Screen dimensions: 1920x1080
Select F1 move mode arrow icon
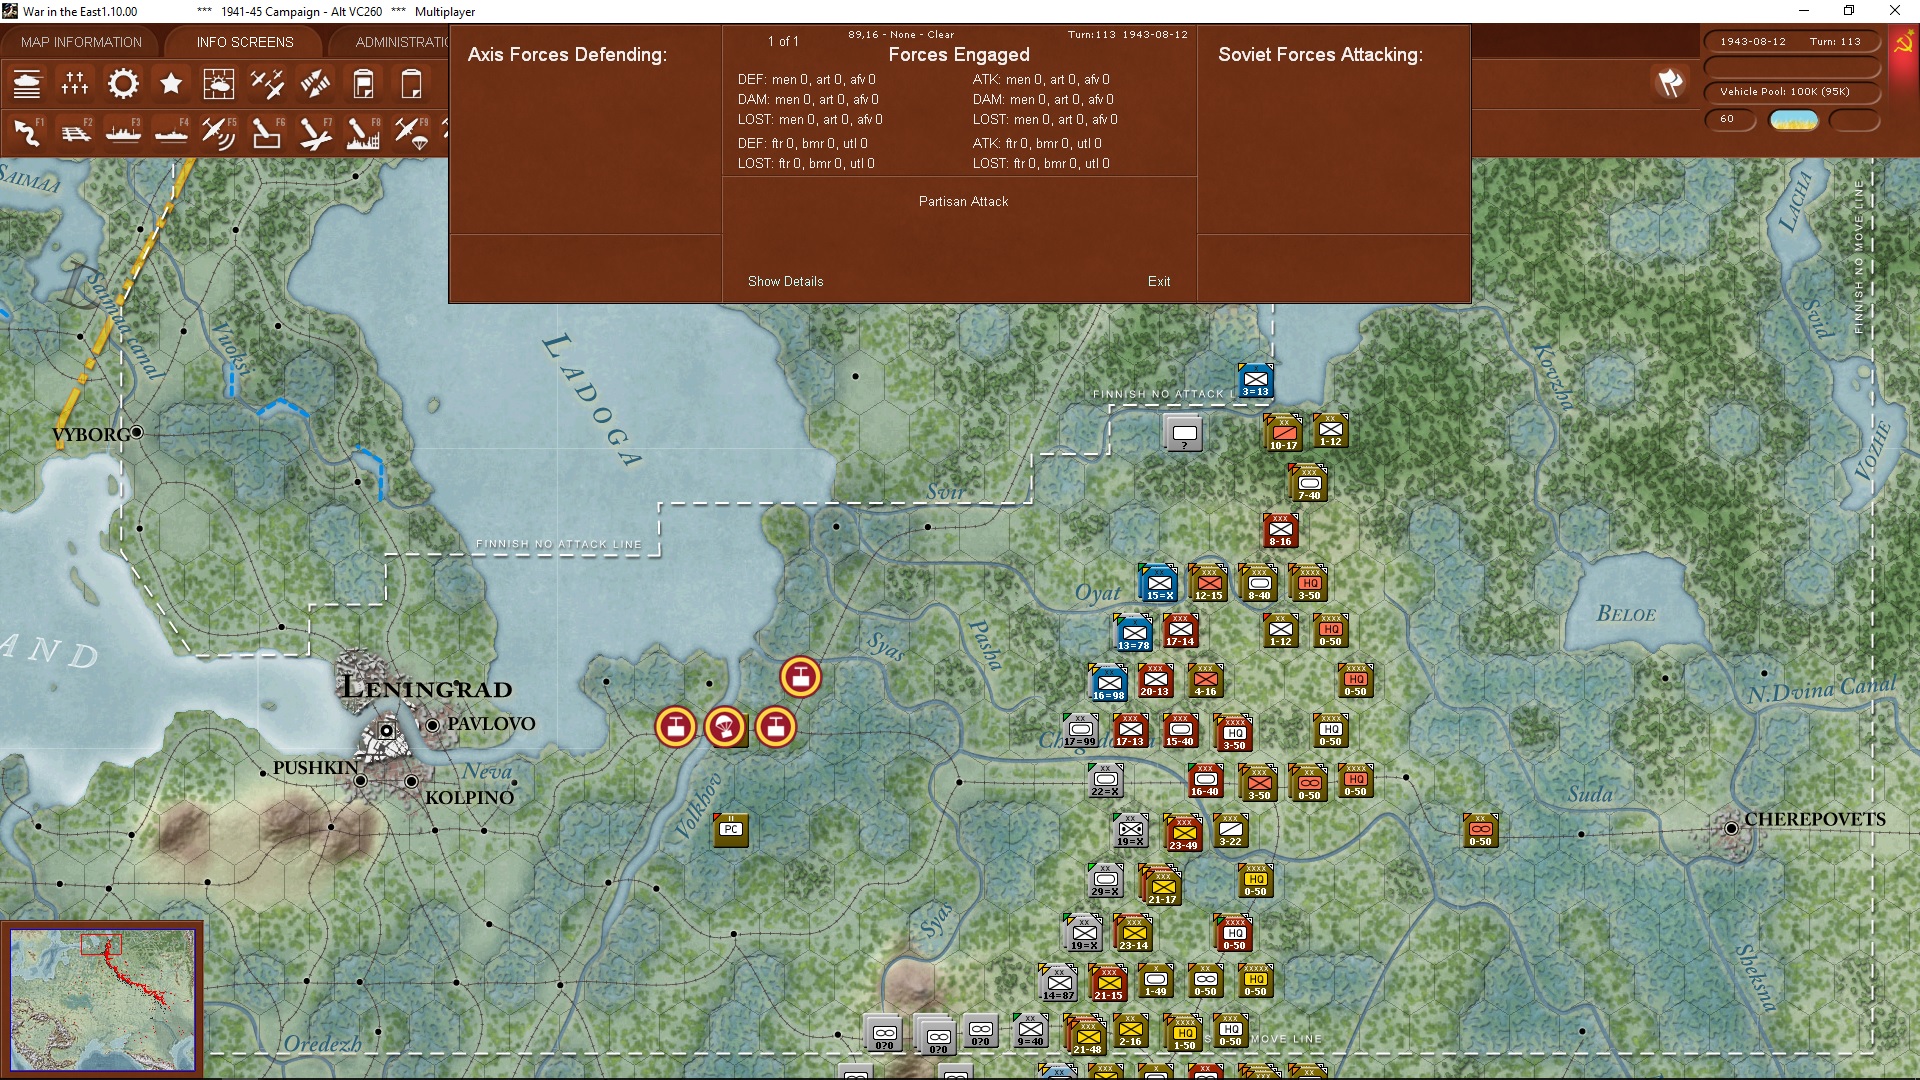[27, 132]
